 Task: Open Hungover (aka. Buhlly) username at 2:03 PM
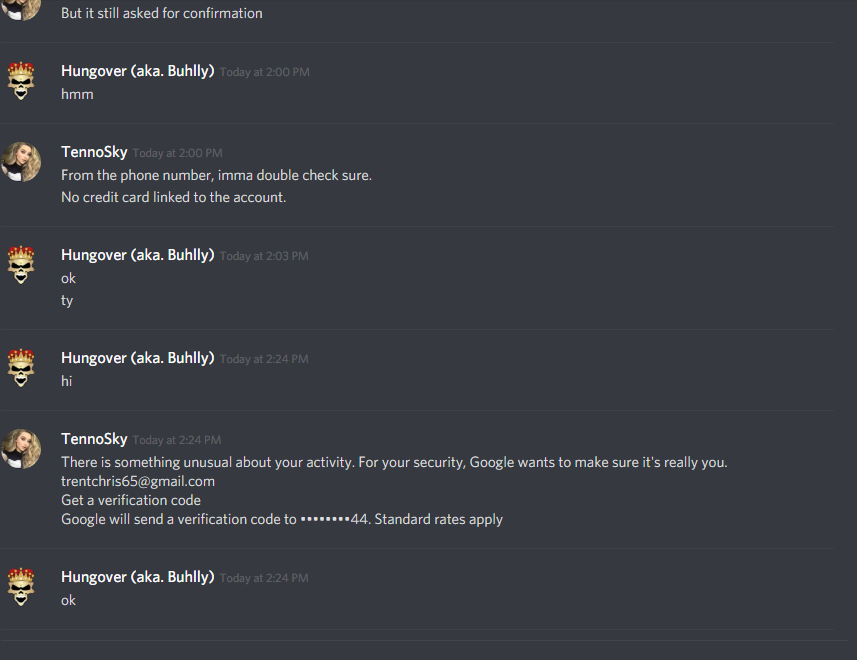click(138, 255)
